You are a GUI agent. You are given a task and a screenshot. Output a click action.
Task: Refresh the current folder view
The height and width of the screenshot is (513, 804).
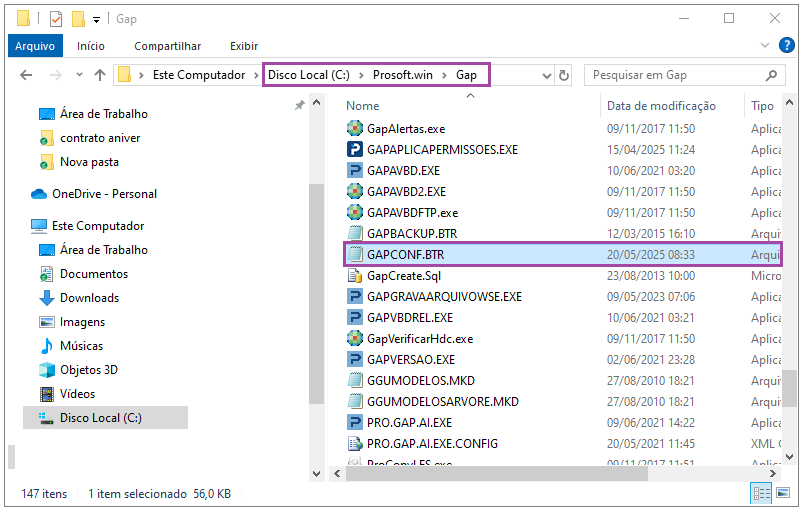coord(564,75)
